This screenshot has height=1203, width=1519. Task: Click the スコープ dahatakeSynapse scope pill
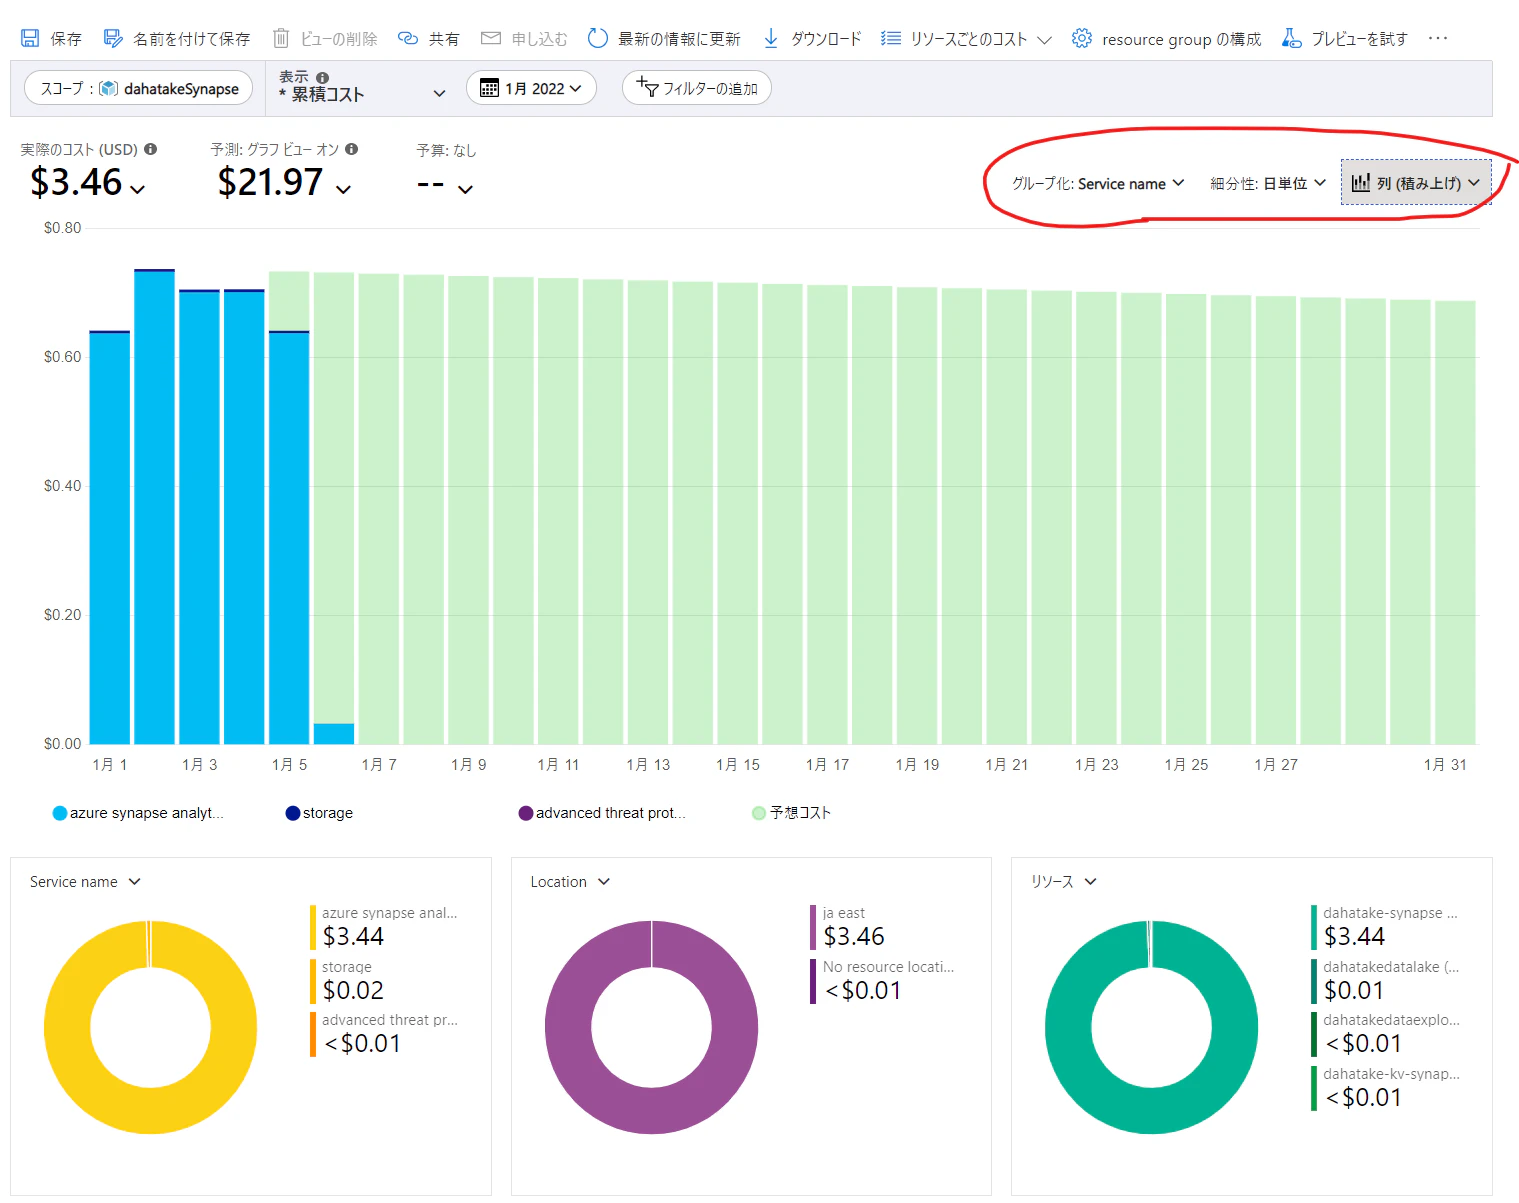[x=139, y=88]
